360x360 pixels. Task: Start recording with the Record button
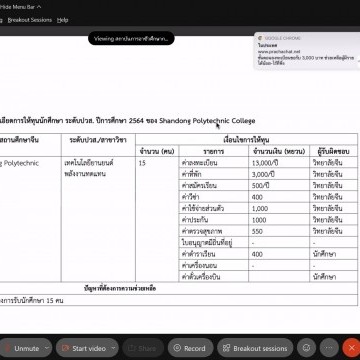click(x=190, y=348)
